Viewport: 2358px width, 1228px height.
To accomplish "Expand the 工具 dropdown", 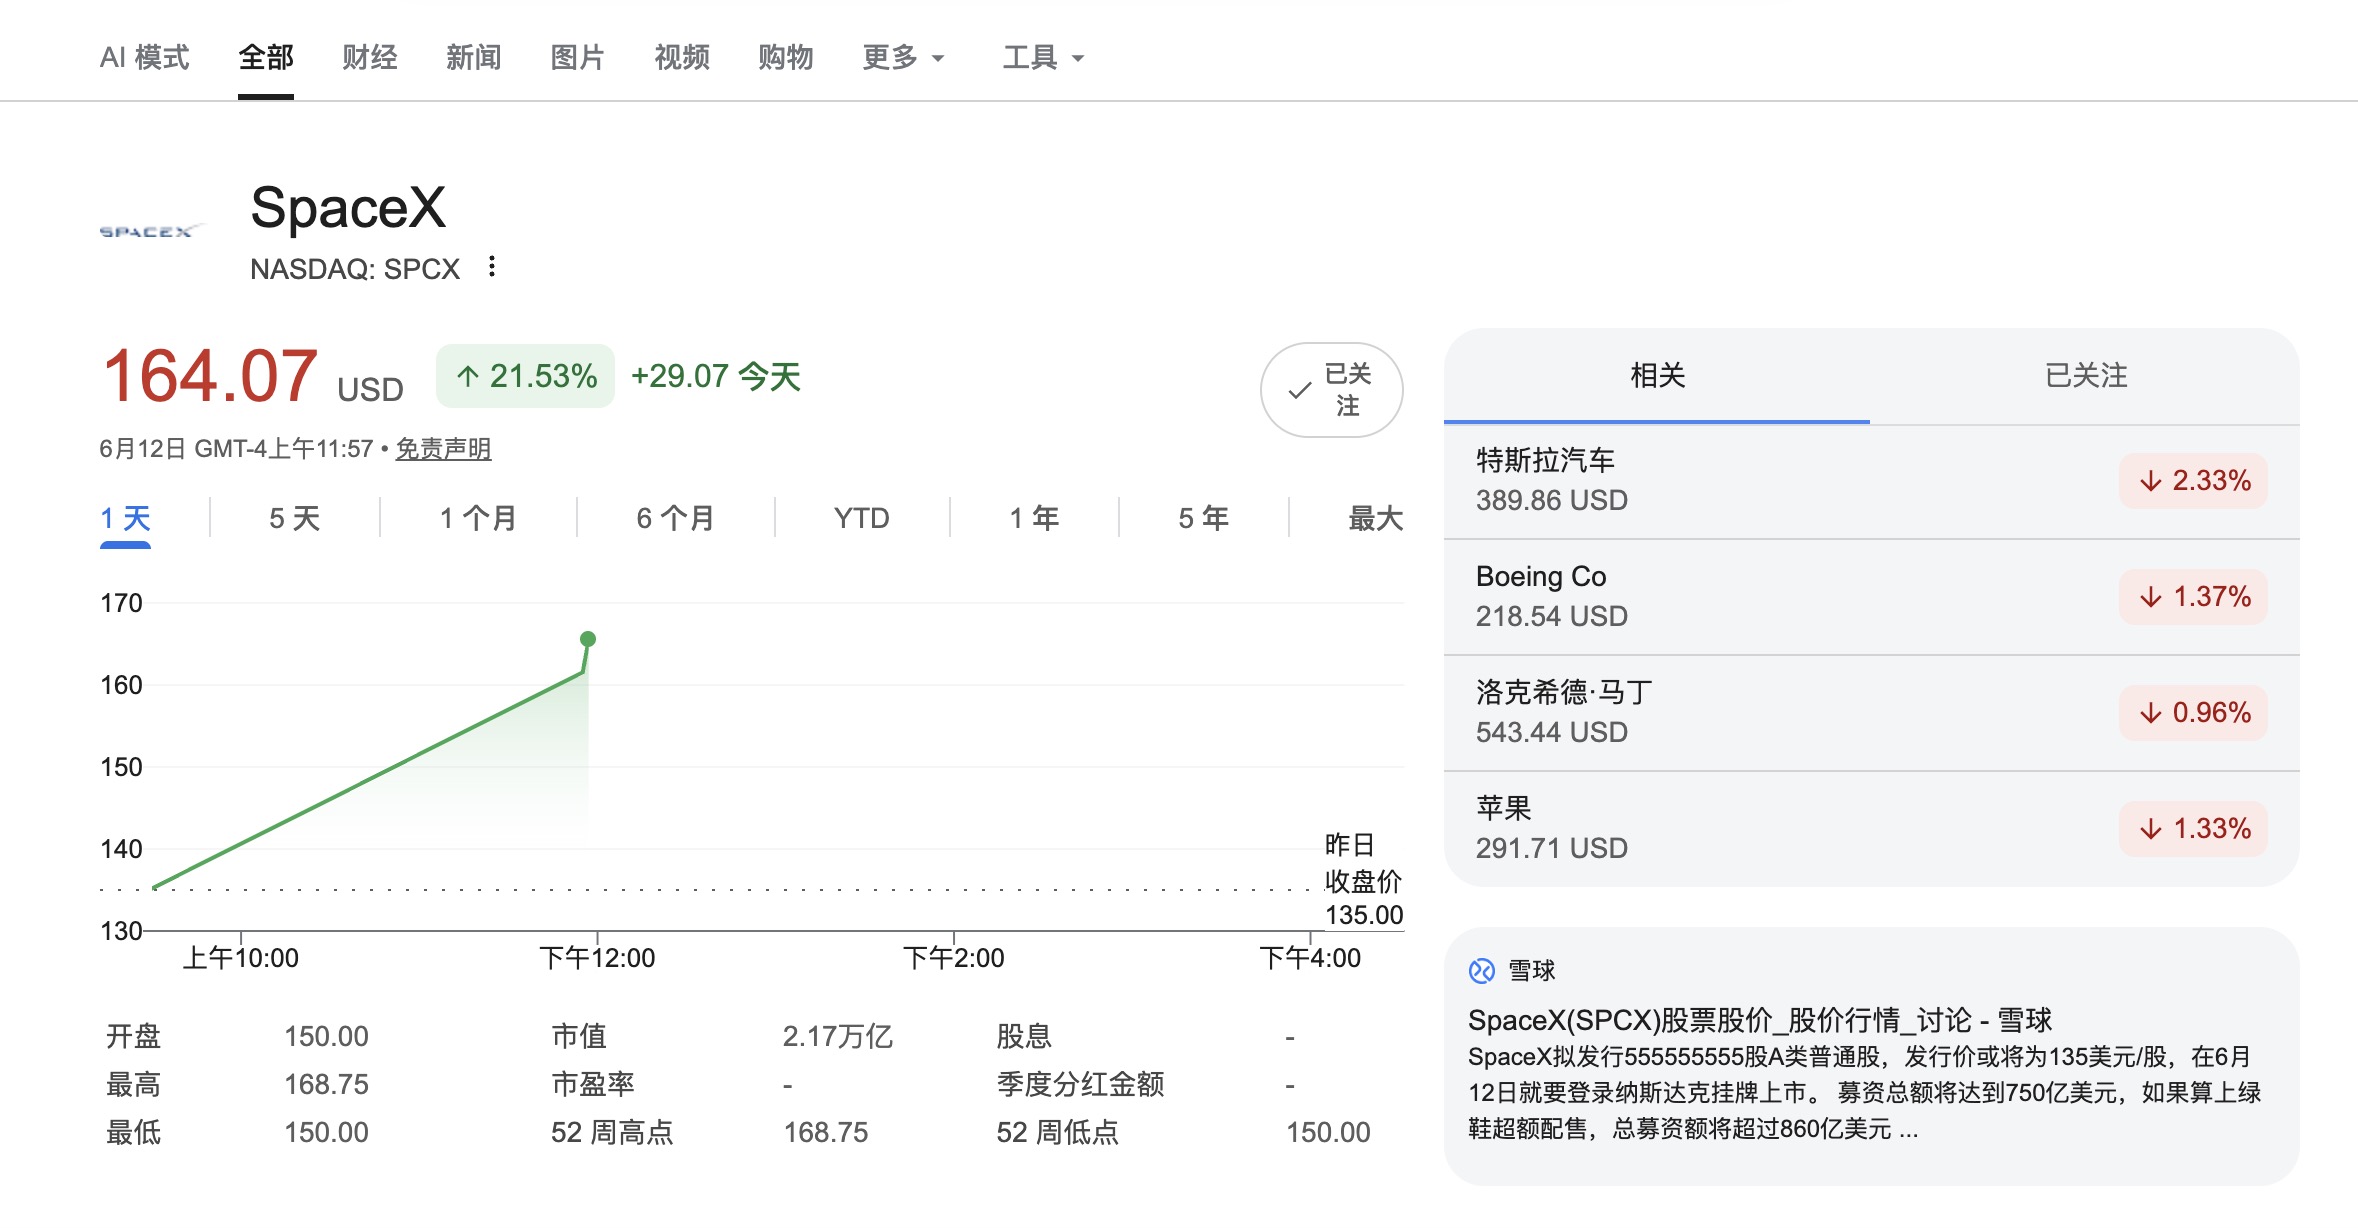I will (x=1043, y=58).
